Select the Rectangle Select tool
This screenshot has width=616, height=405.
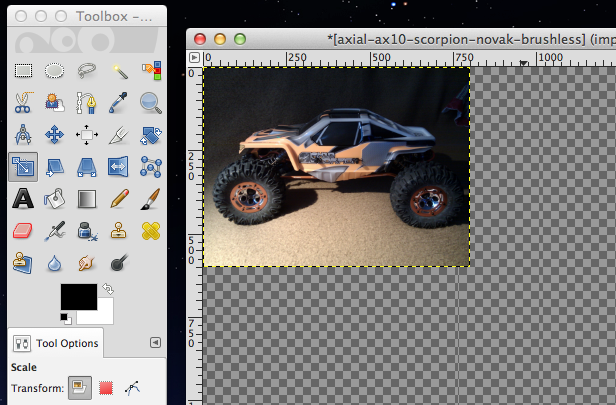23,70
